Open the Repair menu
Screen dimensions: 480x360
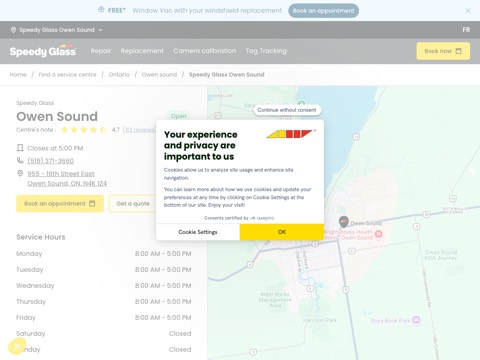(x=101, y=51)
